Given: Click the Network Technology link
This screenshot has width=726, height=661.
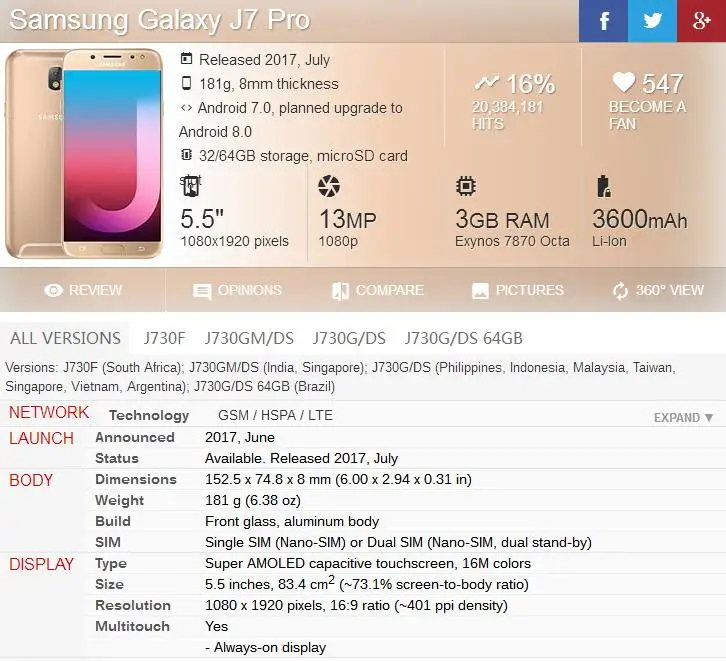Looking at the screenshot, I should (x=149, y=415).
